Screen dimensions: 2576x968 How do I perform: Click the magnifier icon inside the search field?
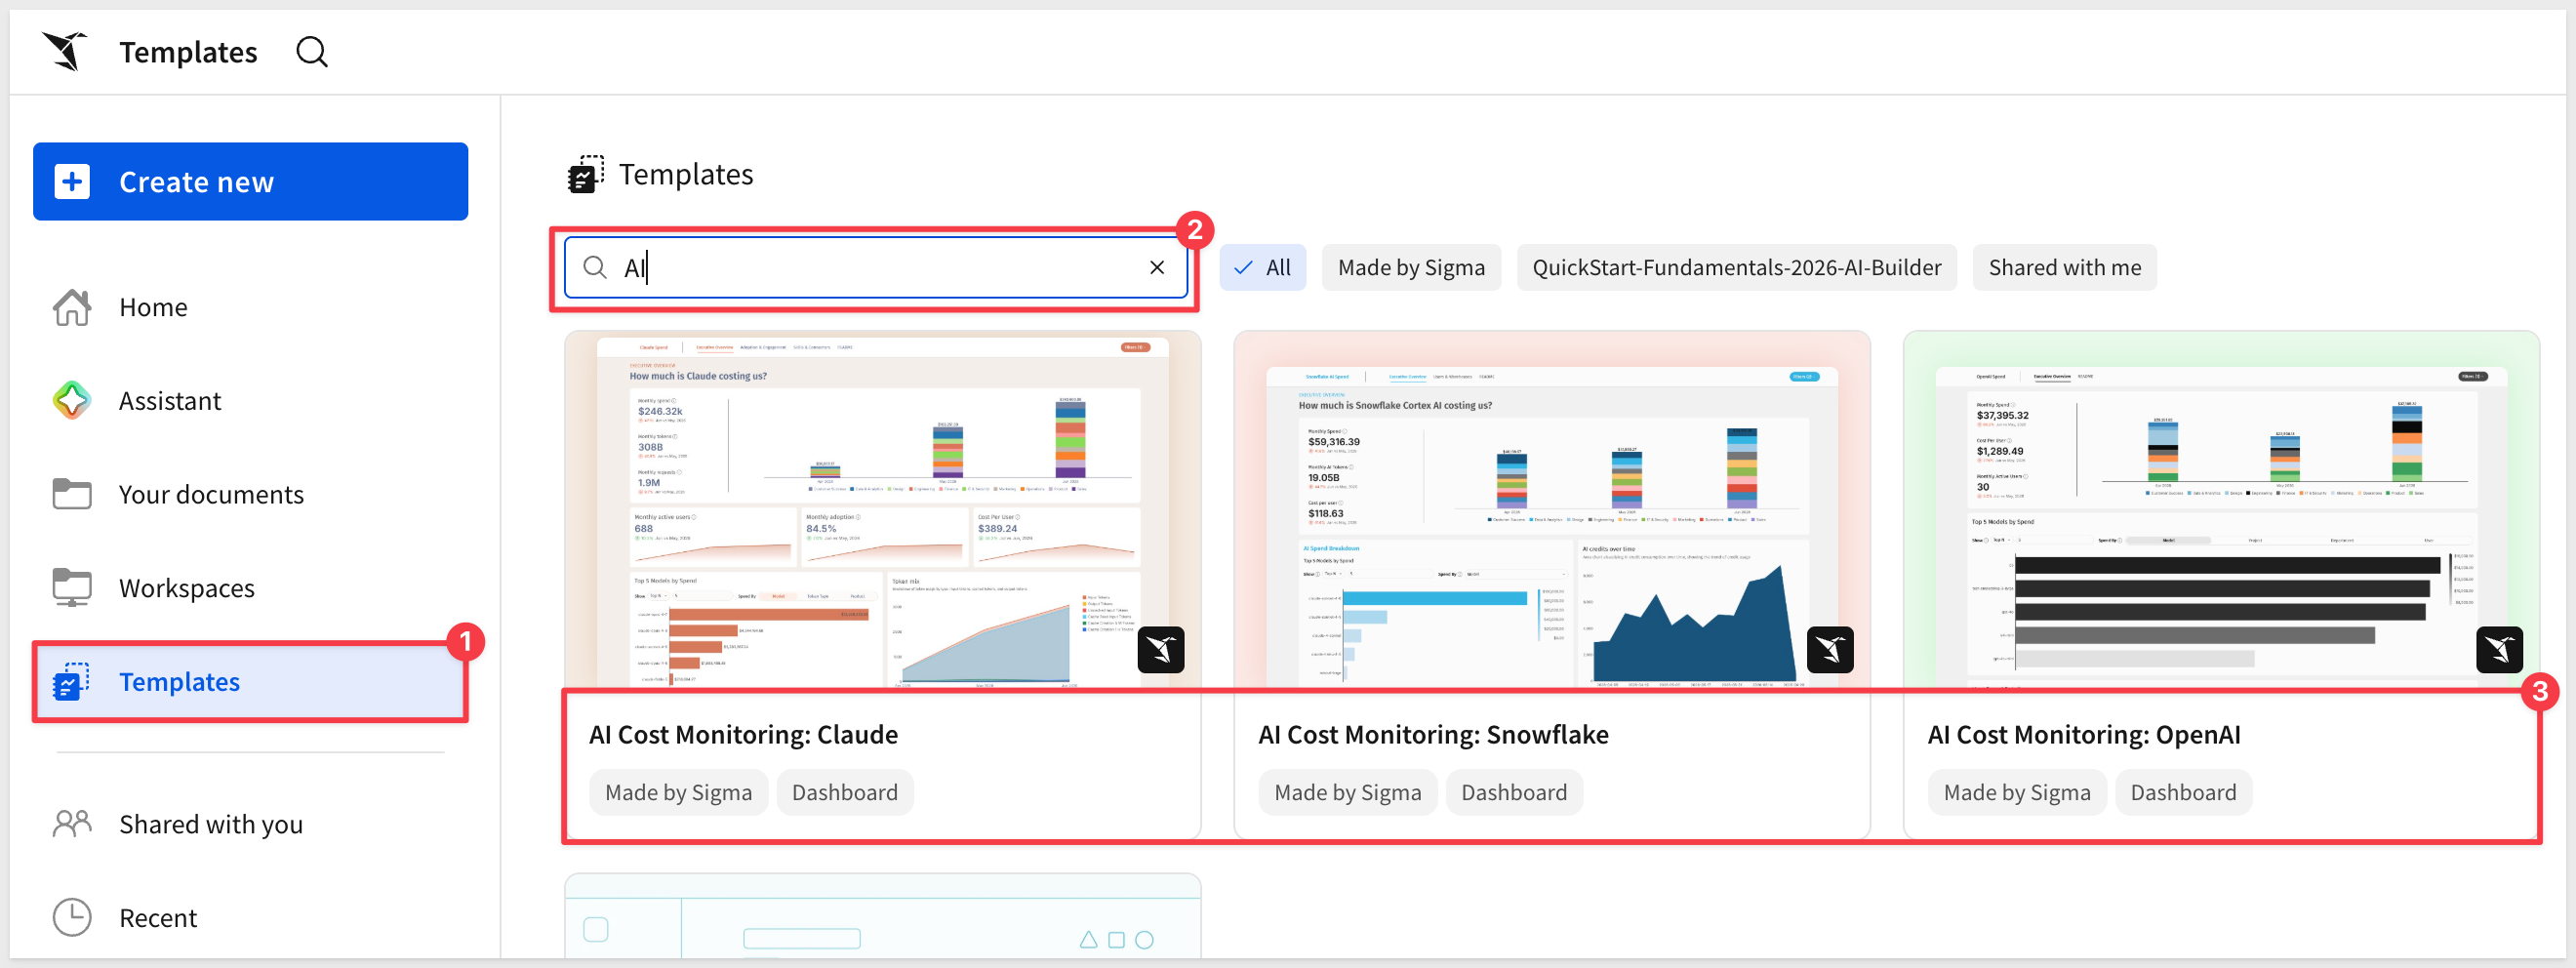(x=595, y=267)
